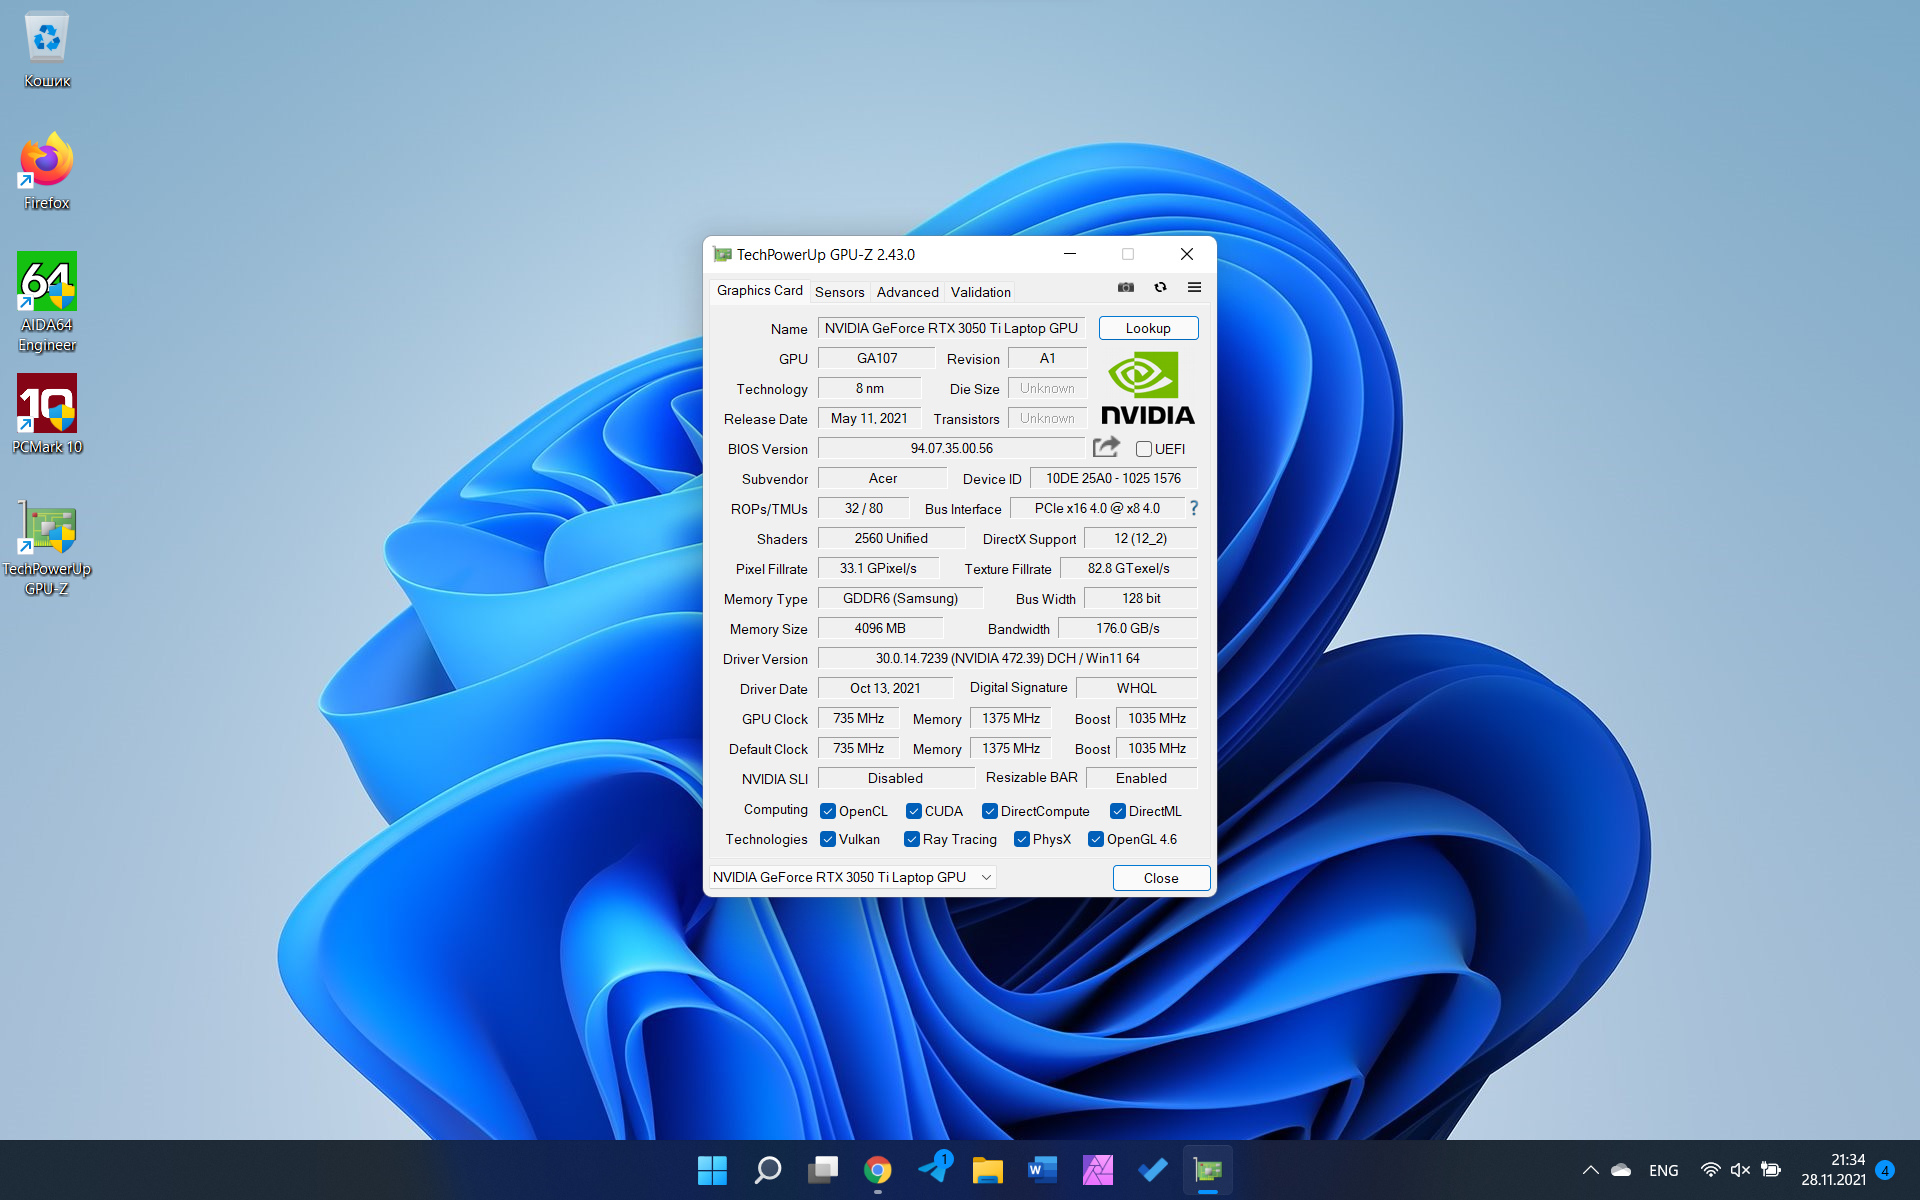Click the GPU Name field
Image resolution: width=1920 pixels, height=1200 pixels.
coord(951,328)
